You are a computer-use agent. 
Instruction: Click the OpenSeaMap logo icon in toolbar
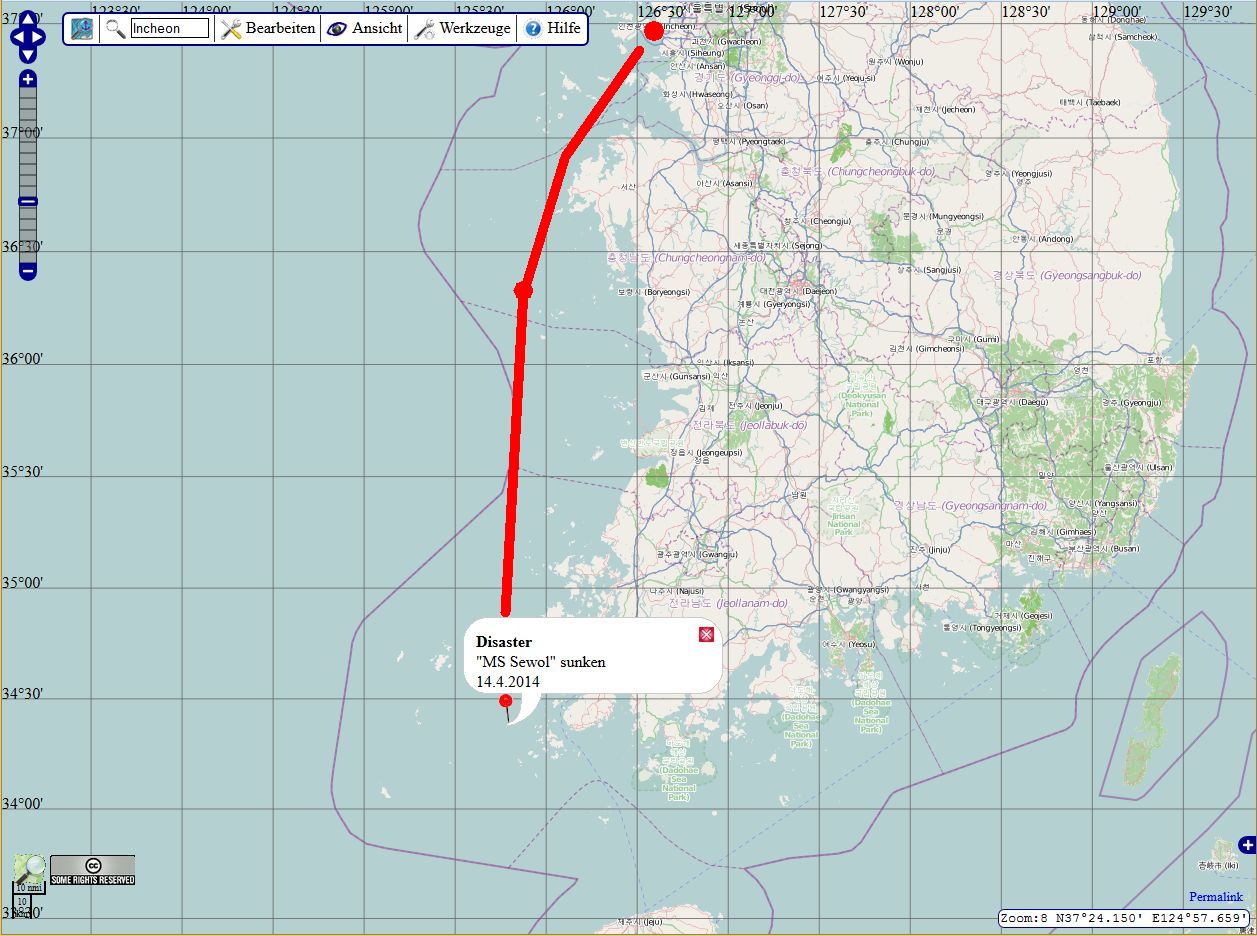82,29
